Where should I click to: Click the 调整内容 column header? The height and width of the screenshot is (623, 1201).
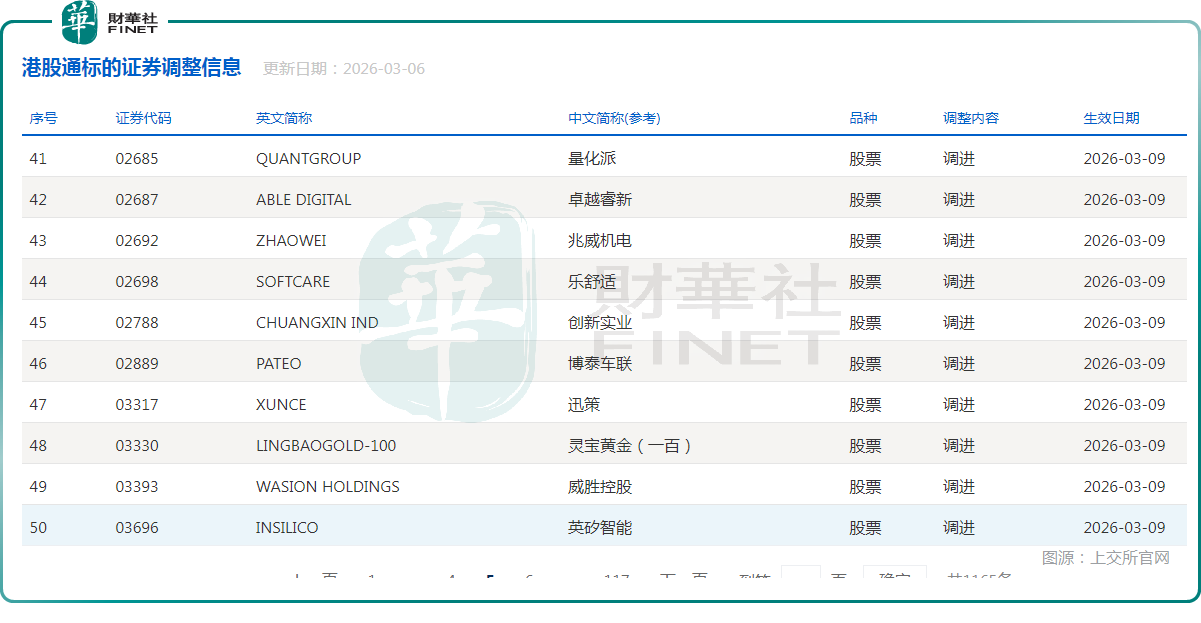(970, 118)
